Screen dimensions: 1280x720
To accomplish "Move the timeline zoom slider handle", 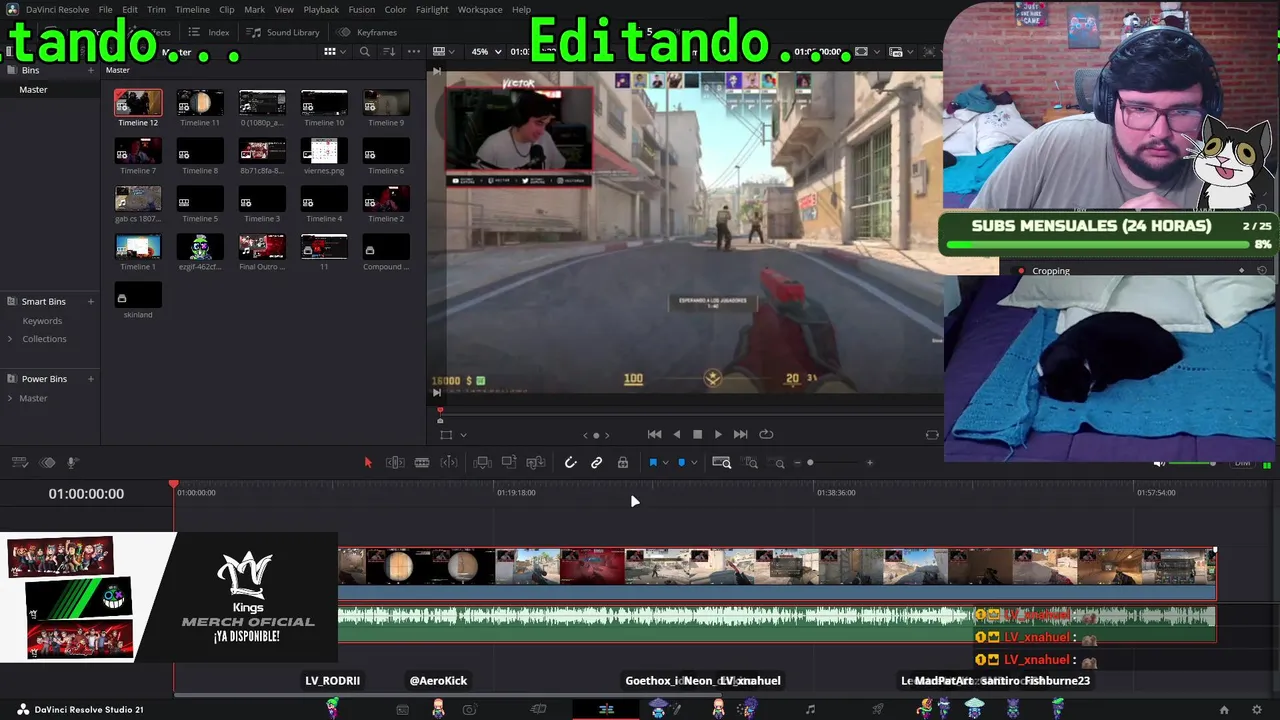I will pyautogui.click(x=810, y=462).
